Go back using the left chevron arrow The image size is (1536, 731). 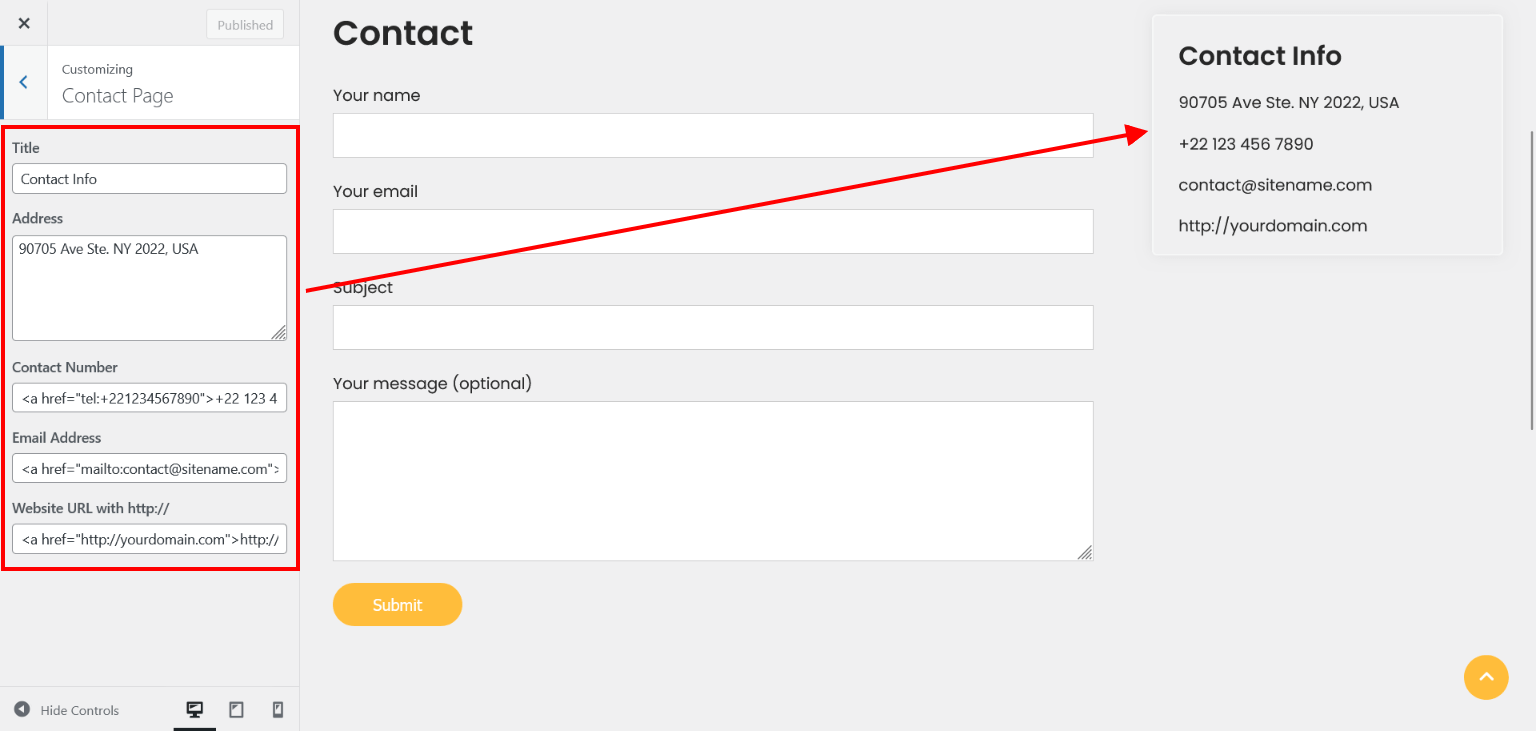coord(24,83)
